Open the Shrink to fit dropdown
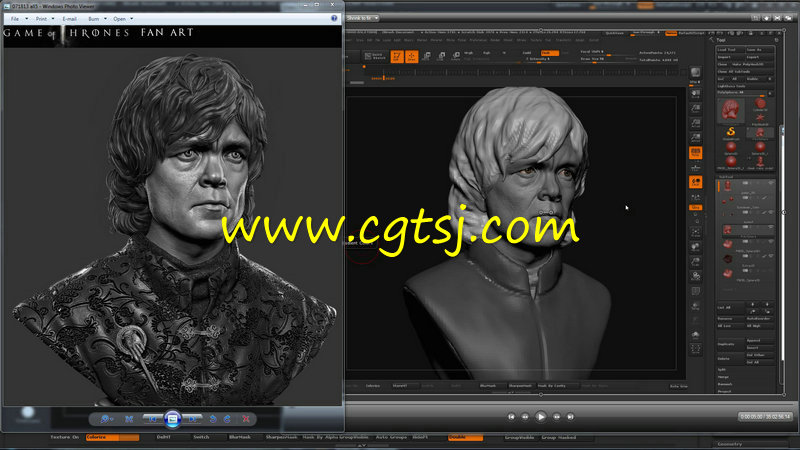This screenshot has height=450, width=800. 362,18
